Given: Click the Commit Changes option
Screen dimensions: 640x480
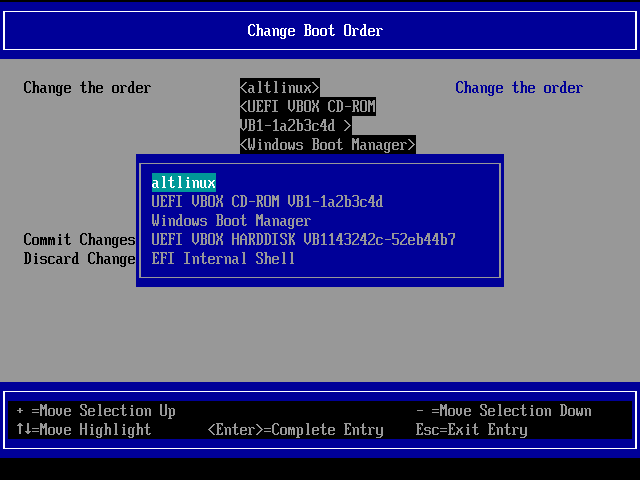Looking at the screenshot, I should 79,240.
